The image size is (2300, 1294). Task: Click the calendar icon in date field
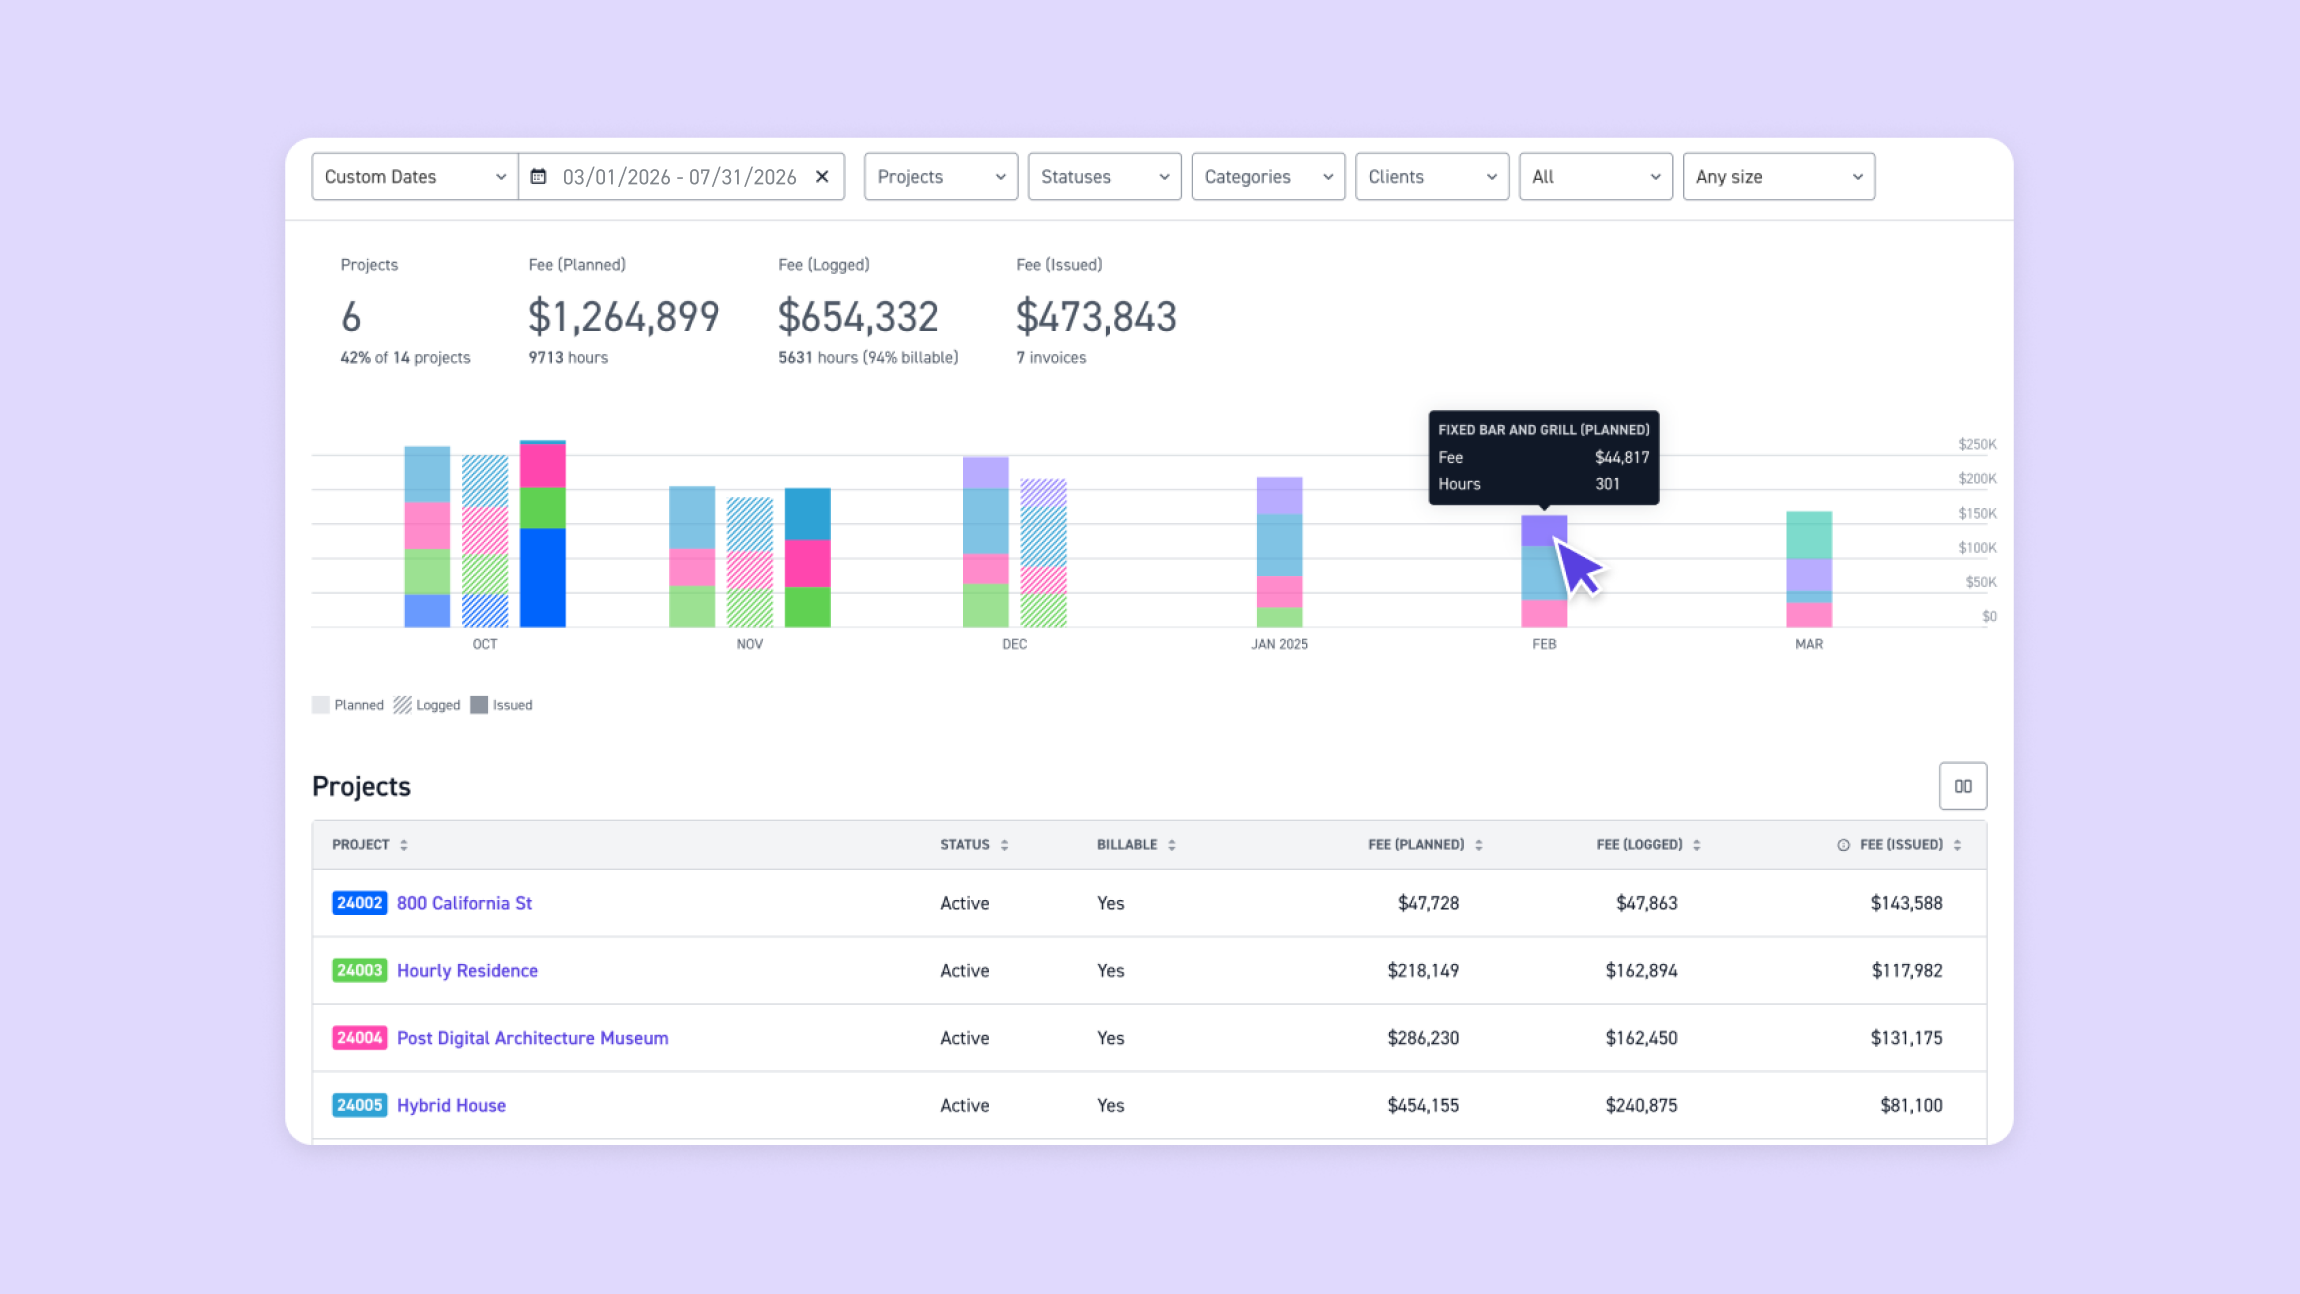pyautogui.click(x=538, y=177)
